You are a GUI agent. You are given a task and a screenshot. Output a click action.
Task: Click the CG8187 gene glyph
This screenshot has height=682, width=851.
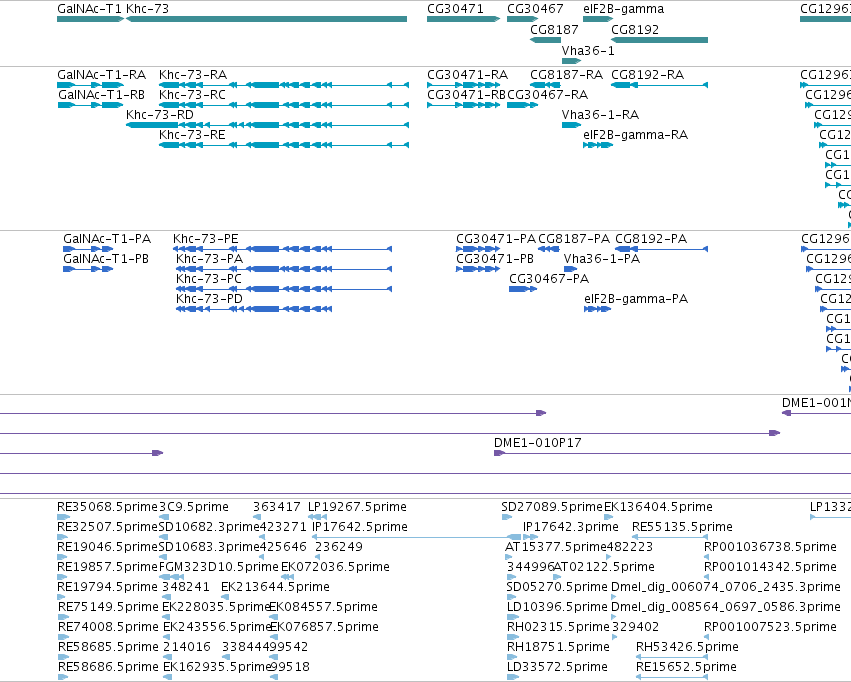[545, 40]
